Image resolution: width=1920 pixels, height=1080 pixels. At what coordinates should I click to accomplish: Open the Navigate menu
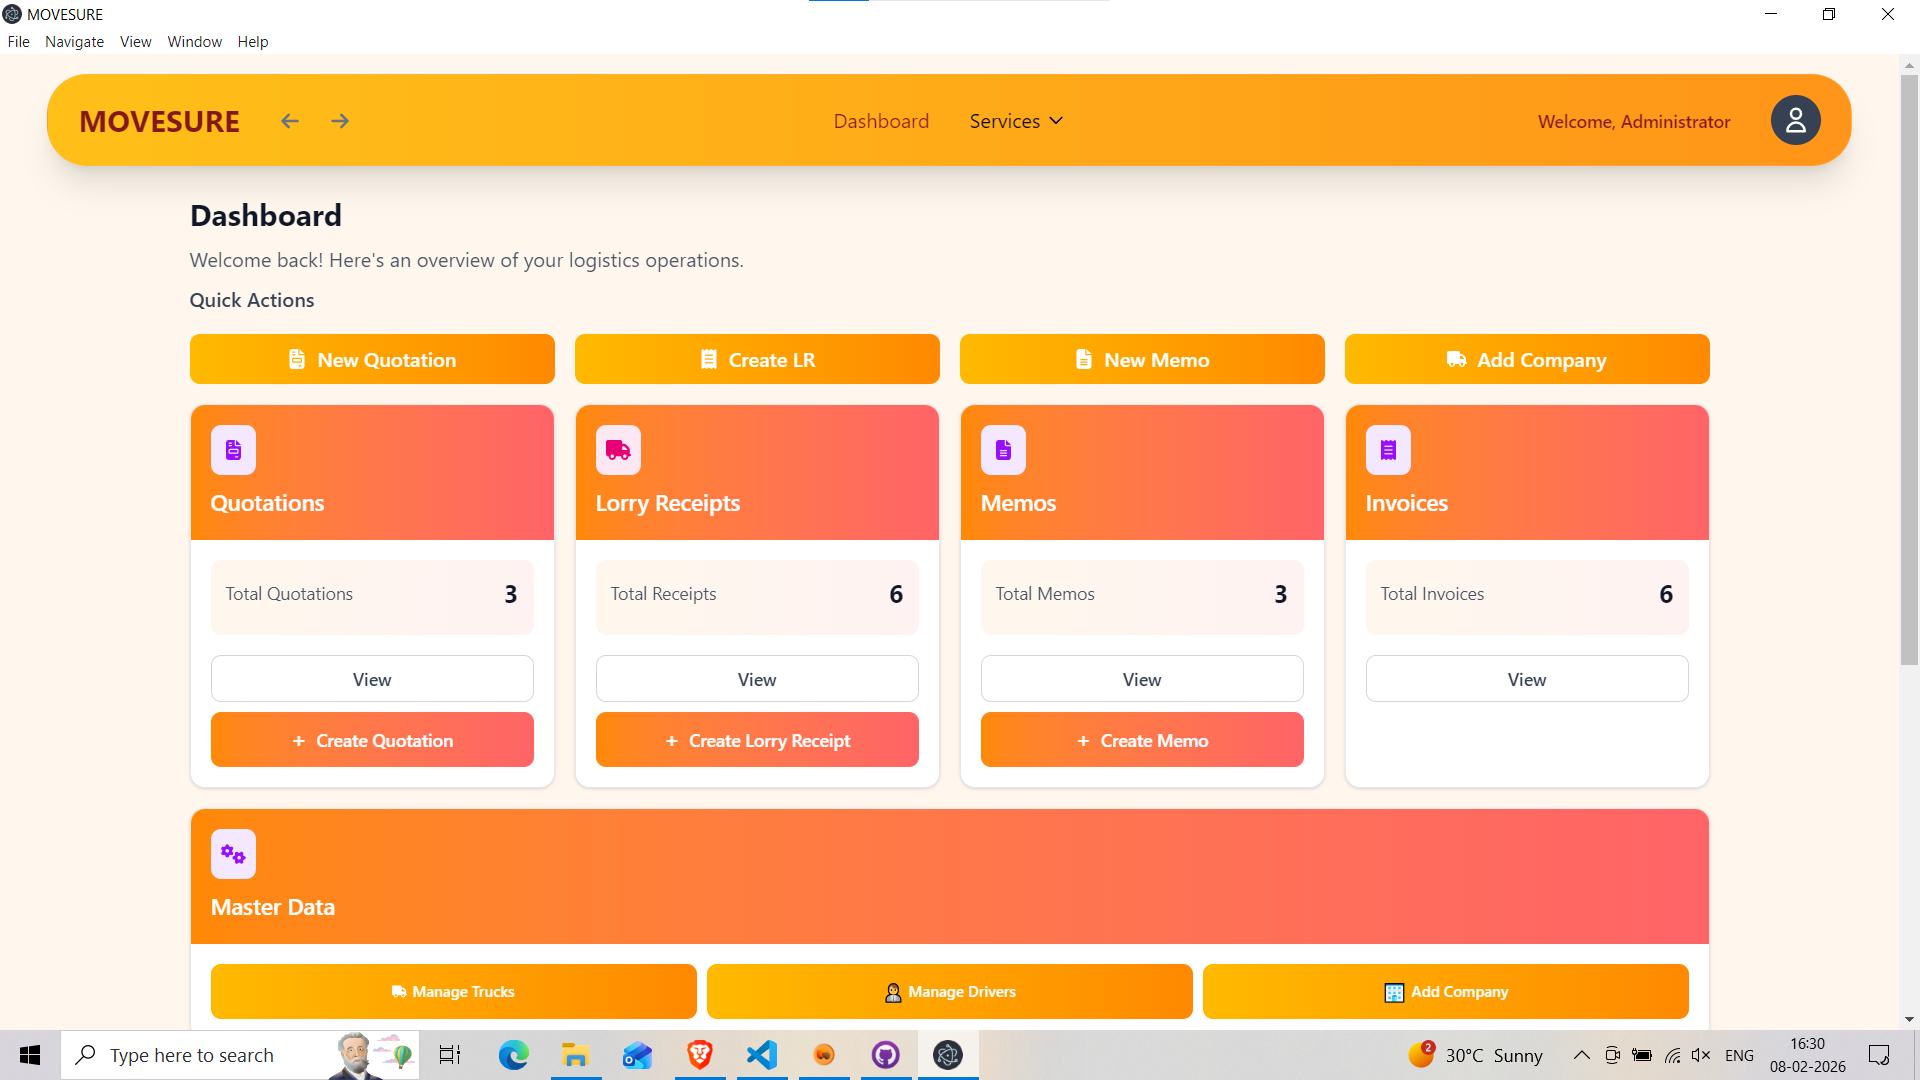pyautogui.click(x=74, y=41)
